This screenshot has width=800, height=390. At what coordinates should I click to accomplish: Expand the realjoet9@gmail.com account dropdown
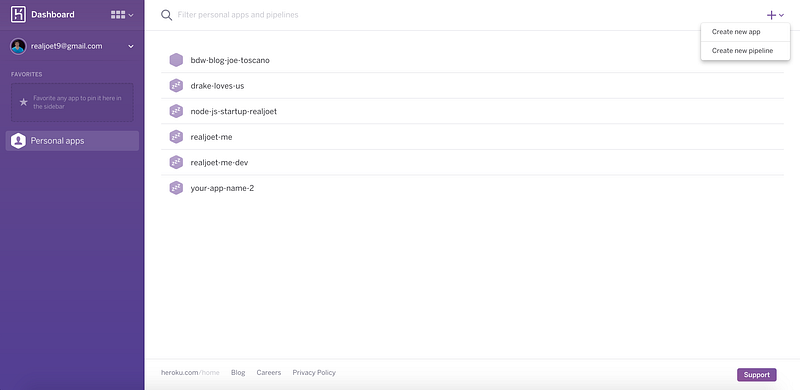tap(131, 46)
